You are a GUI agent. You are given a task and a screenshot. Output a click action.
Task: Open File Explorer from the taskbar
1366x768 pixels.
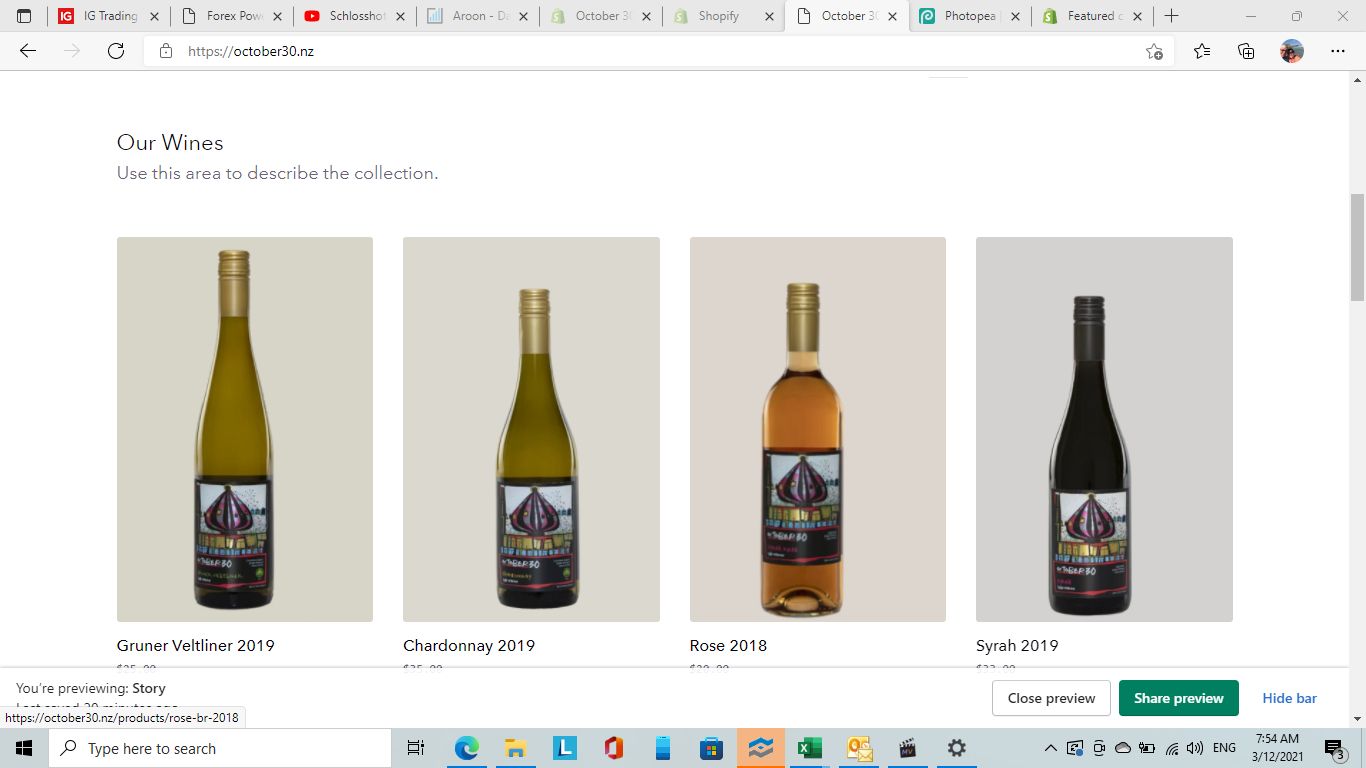pos(515,748)
